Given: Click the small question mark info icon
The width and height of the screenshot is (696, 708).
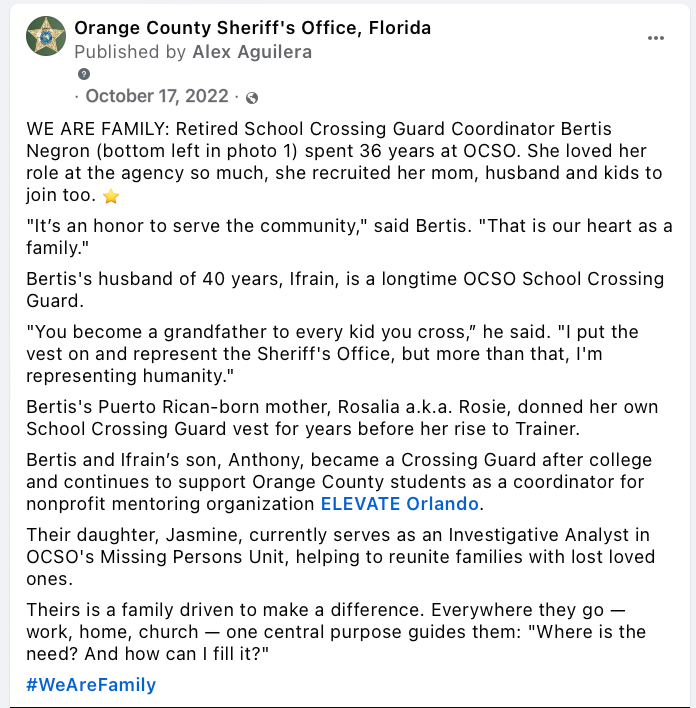Looking at the screenshot, I should 84,74.
